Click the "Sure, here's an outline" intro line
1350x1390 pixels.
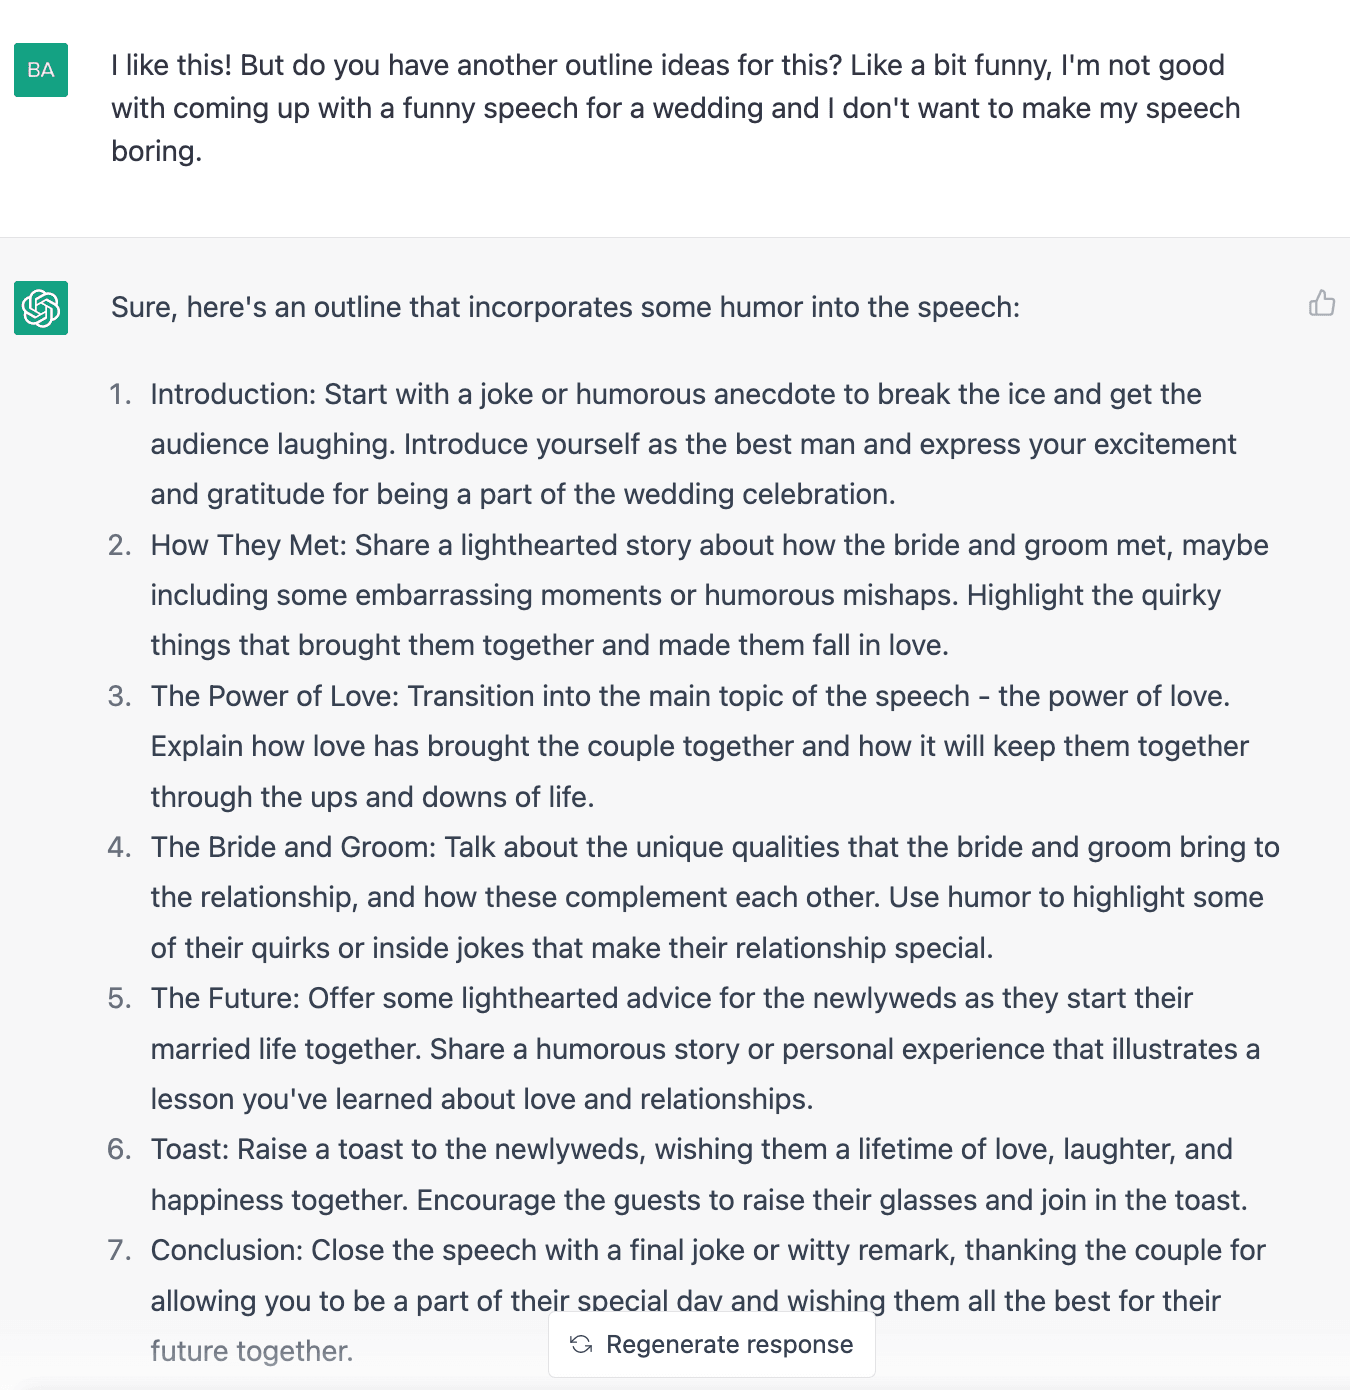coord(565,307)
